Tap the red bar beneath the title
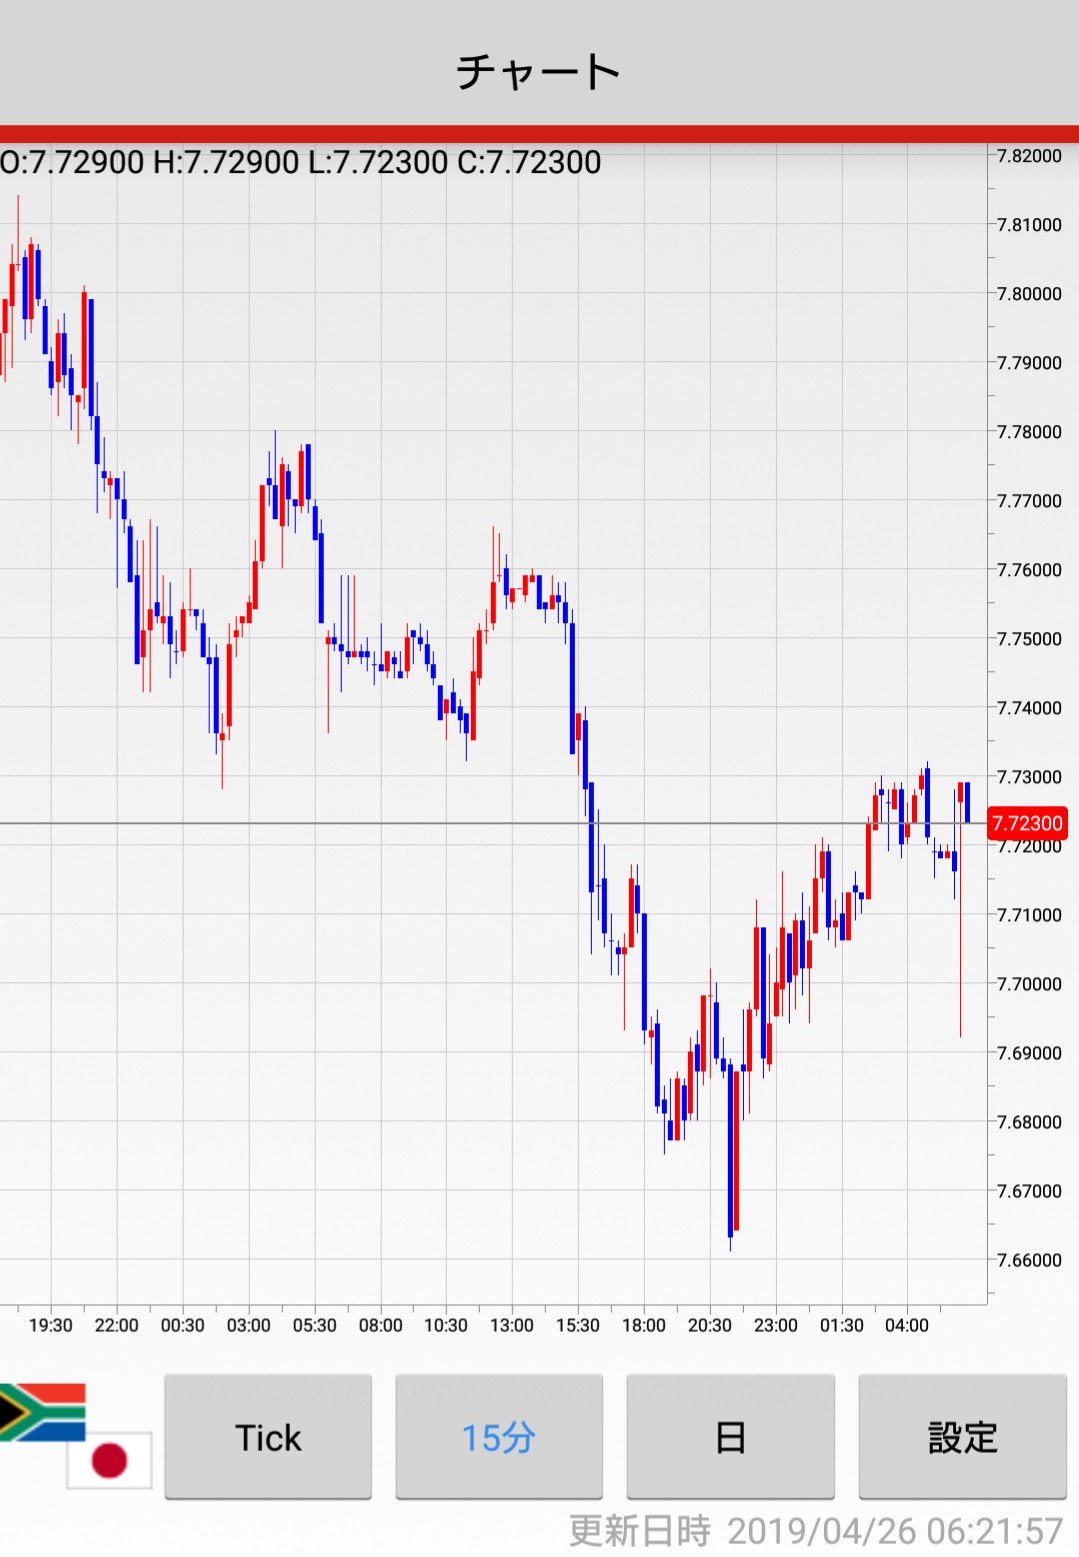 tap(539, 134)
